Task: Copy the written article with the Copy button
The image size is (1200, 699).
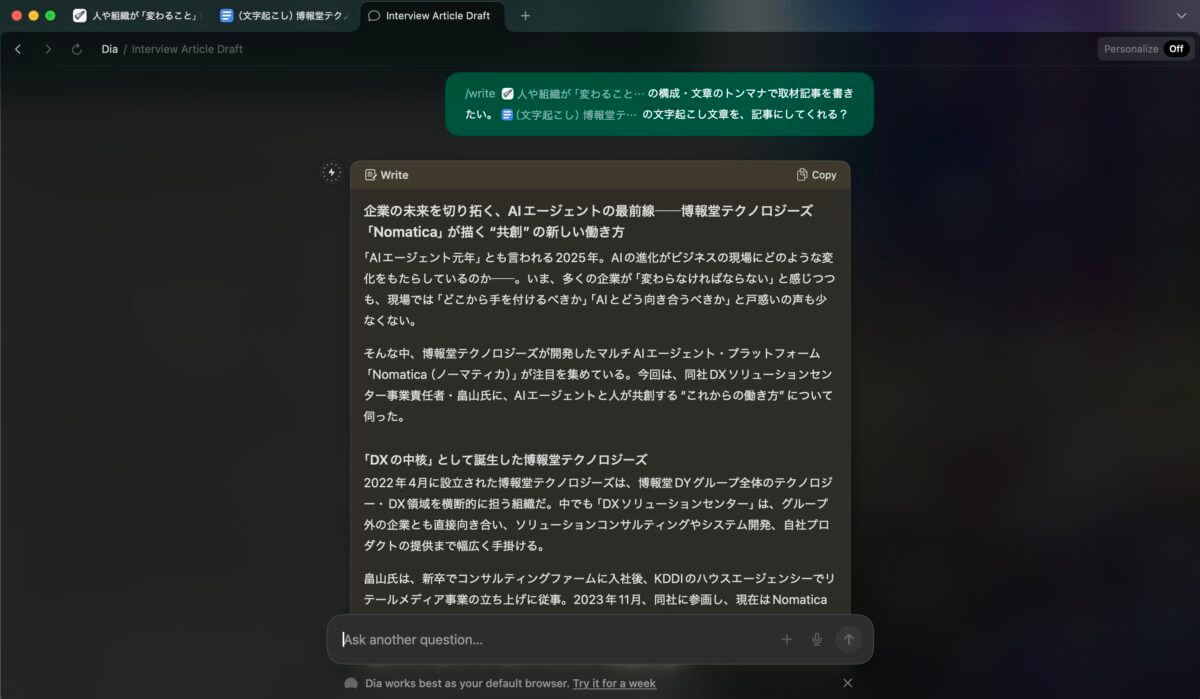Action: [816, 175]
